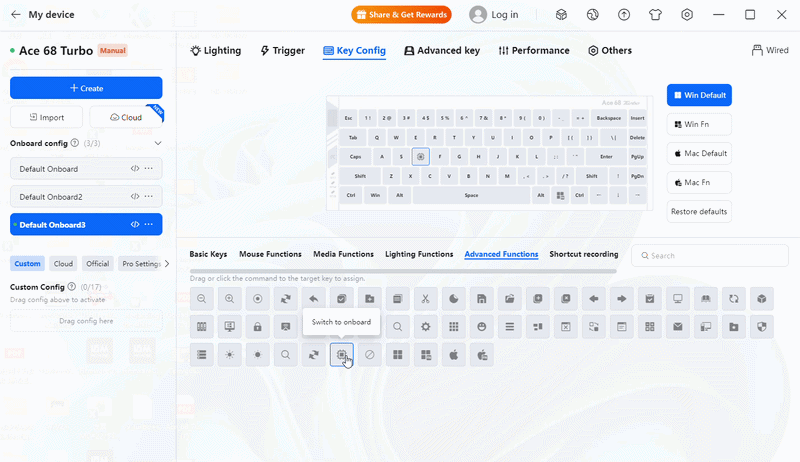Expand more config filters with right chevron
This screenshot has width=800, height=462.
[167, 264]
